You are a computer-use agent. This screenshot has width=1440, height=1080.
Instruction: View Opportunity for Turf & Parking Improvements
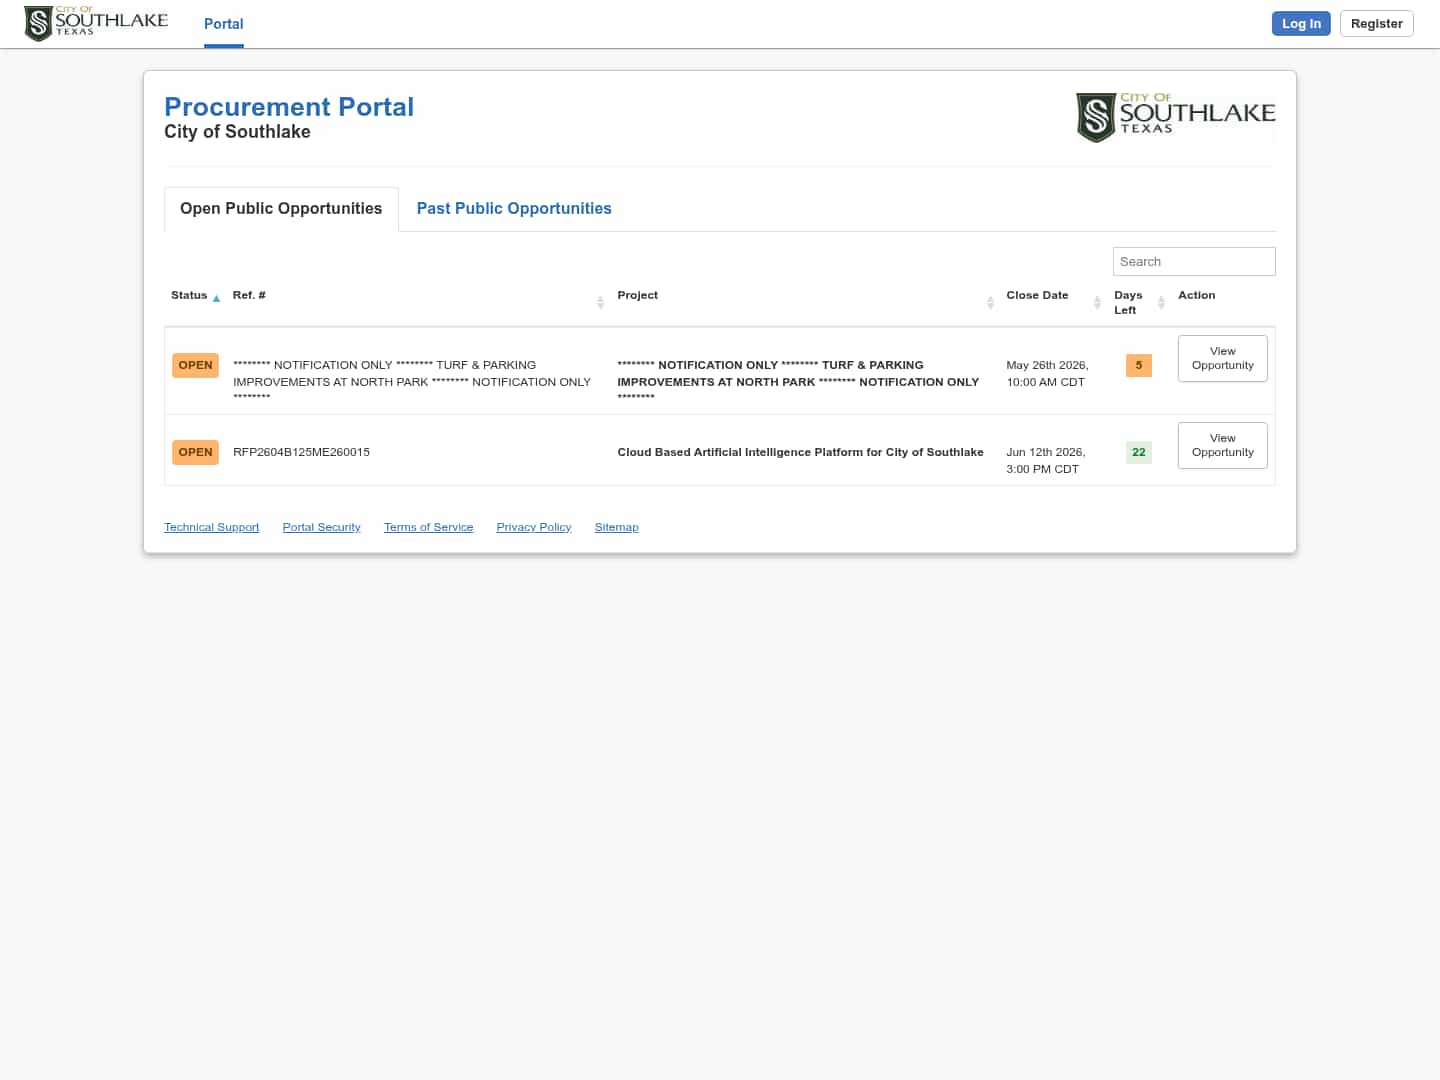point(1222,358)
